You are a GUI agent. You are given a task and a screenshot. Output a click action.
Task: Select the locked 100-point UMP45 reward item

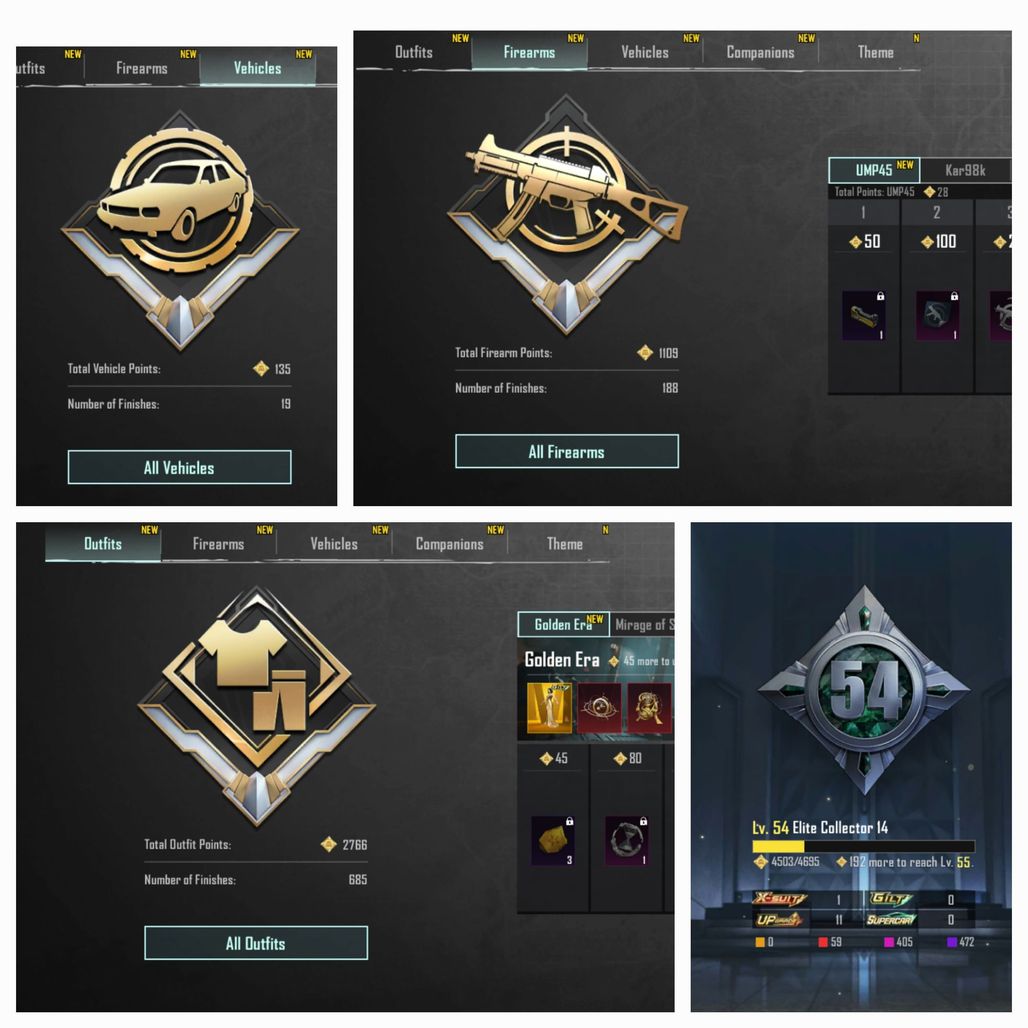[937, 316]
